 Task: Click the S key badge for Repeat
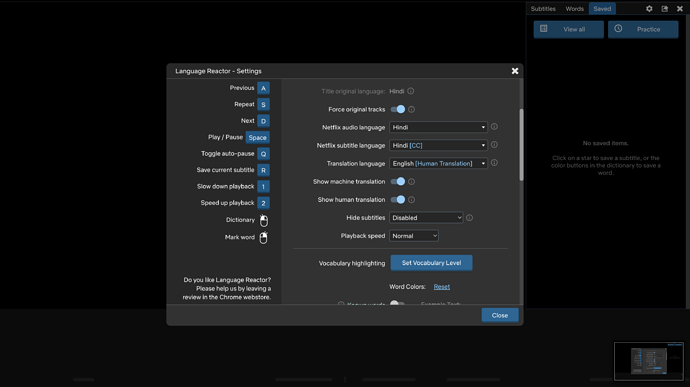263,104
